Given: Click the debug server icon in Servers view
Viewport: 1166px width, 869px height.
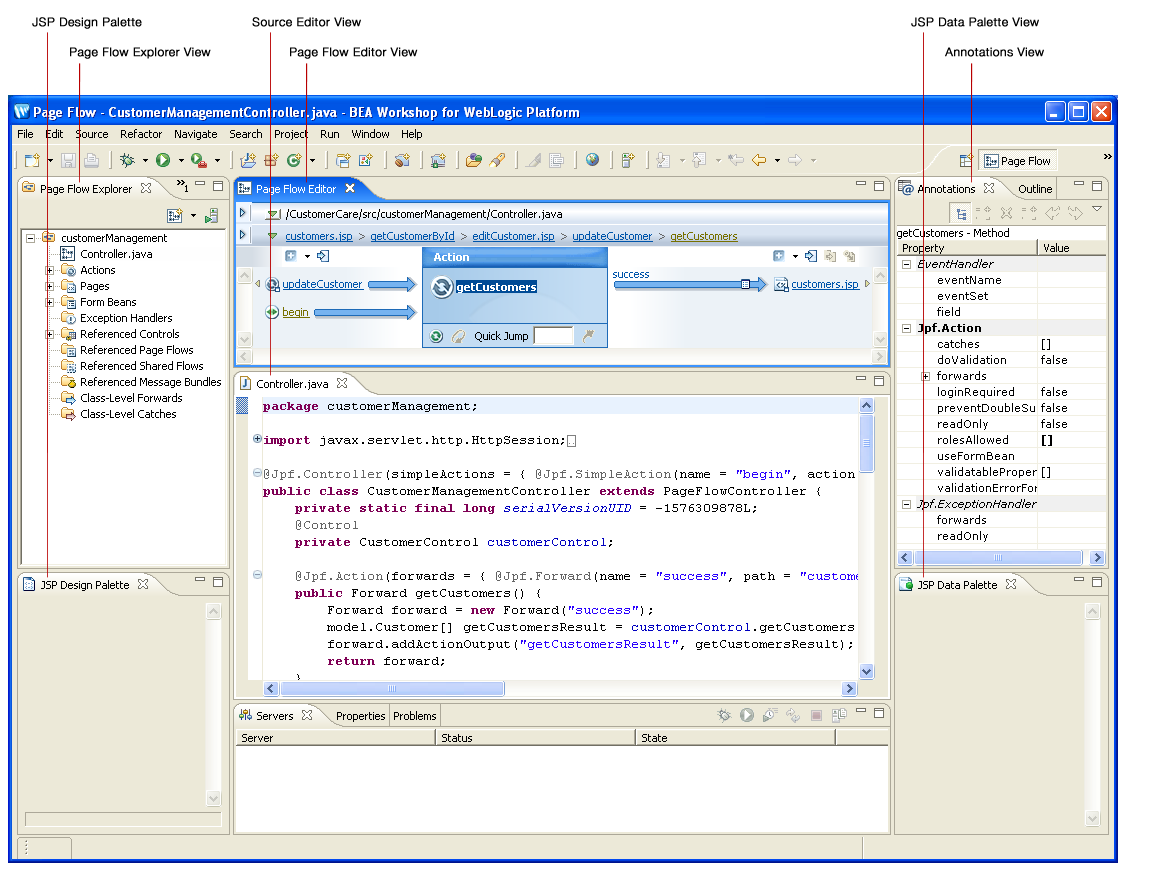Looking at the screenshot, I should 724,715.
